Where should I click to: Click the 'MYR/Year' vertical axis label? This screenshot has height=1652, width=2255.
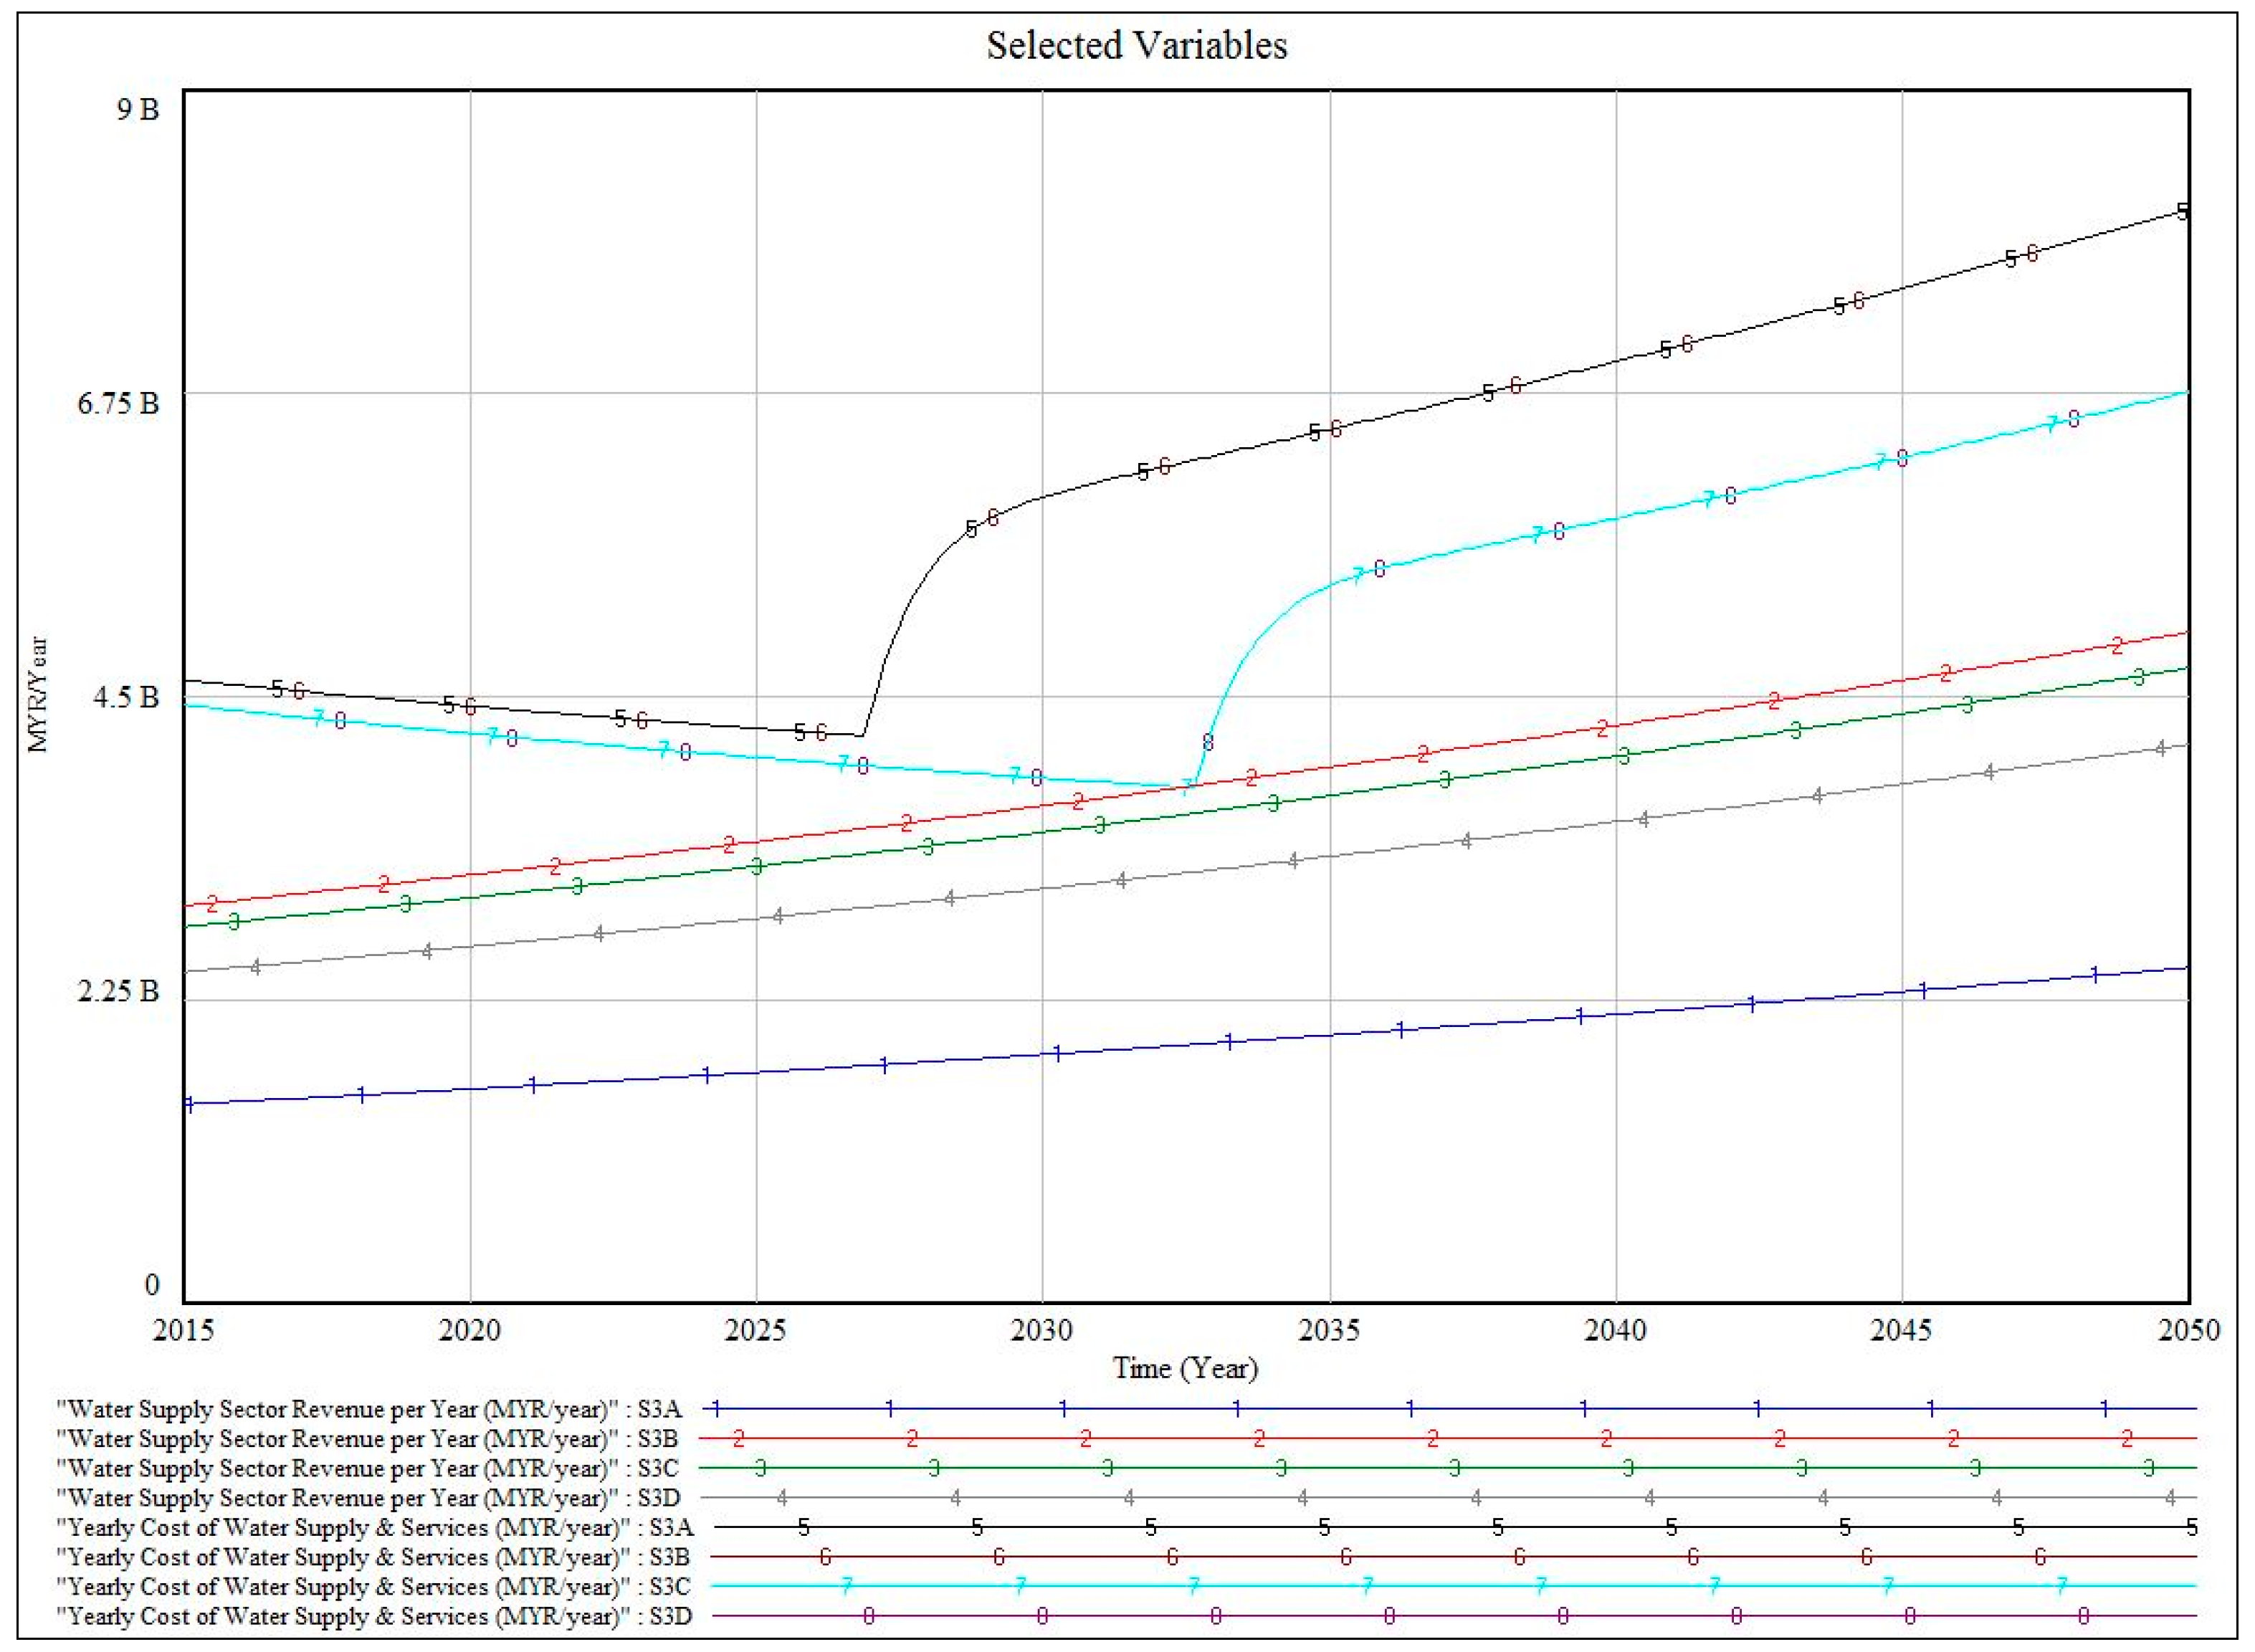38,695
